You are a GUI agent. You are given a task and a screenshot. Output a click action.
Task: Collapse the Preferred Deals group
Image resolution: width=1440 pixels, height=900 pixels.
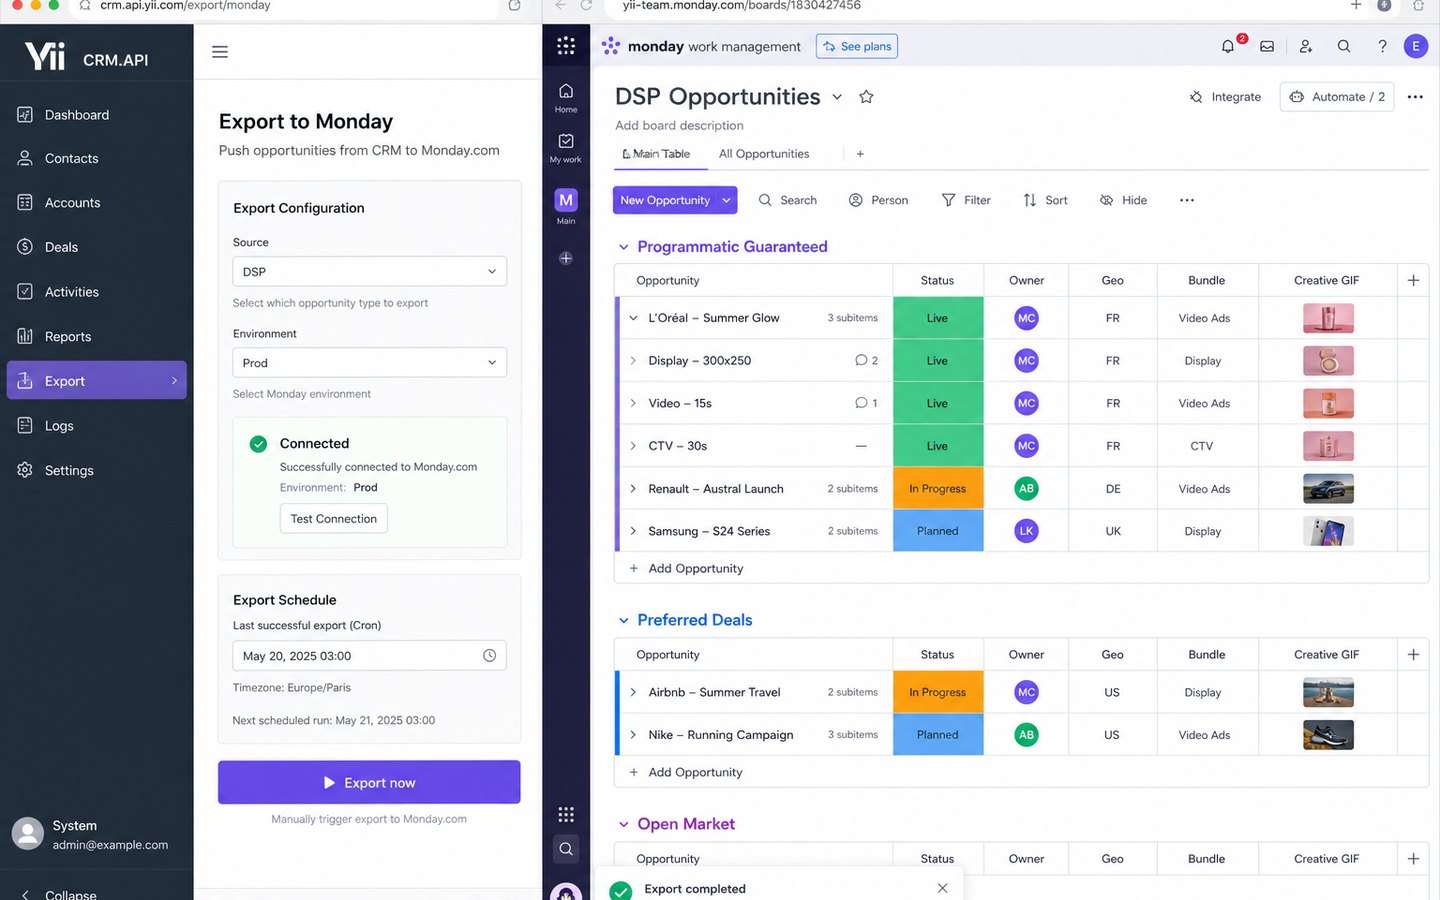(x=624, y=621)
